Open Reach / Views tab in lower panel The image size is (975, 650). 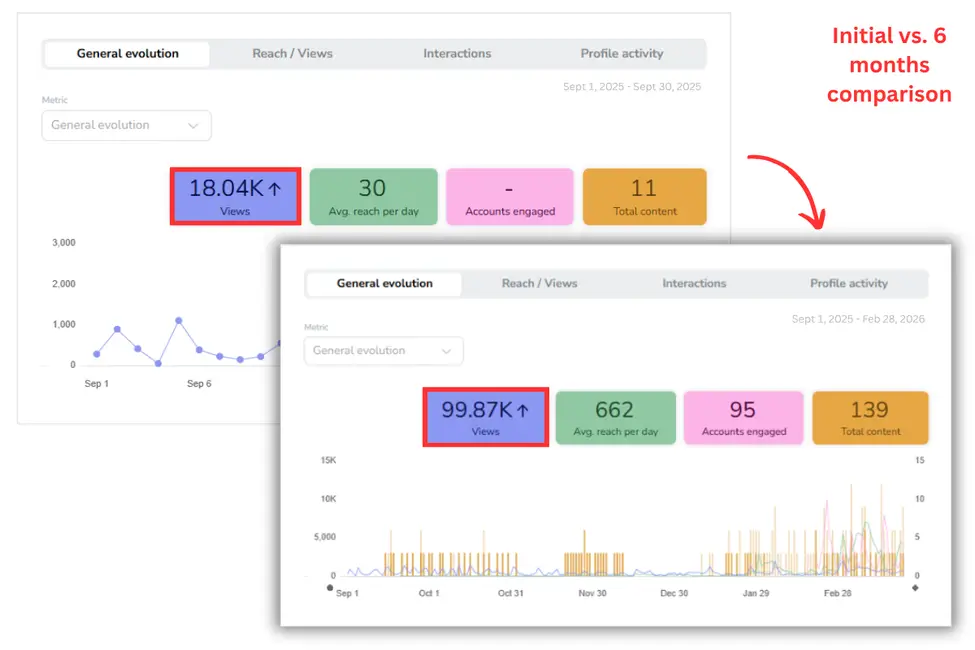pyautogui.click(x=539, y=284)
